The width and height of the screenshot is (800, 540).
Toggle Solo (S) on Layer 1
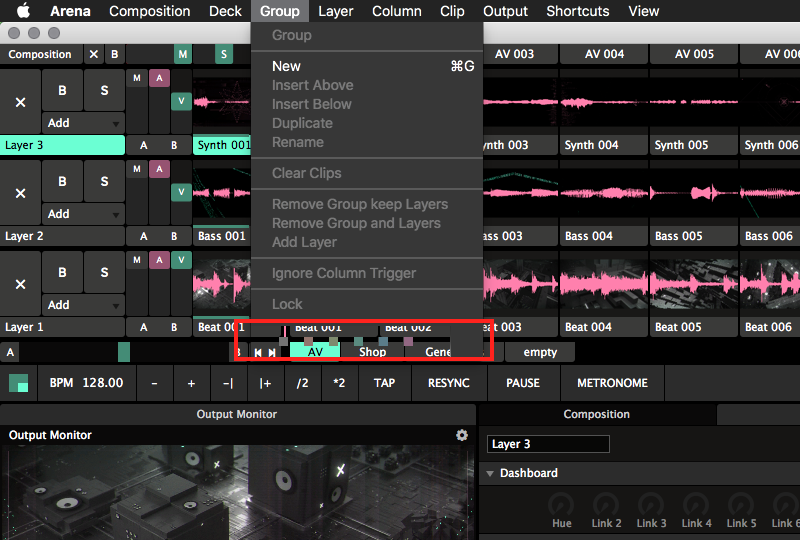click(104, 272)
